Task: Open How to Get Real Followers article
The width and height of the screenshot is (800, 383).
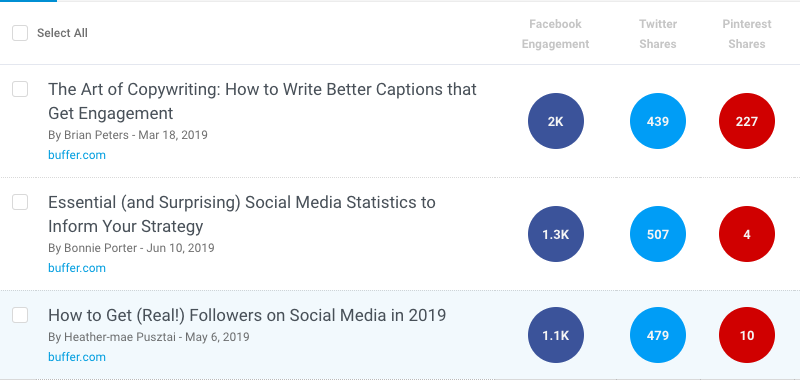Action: (x=247, y=315)
